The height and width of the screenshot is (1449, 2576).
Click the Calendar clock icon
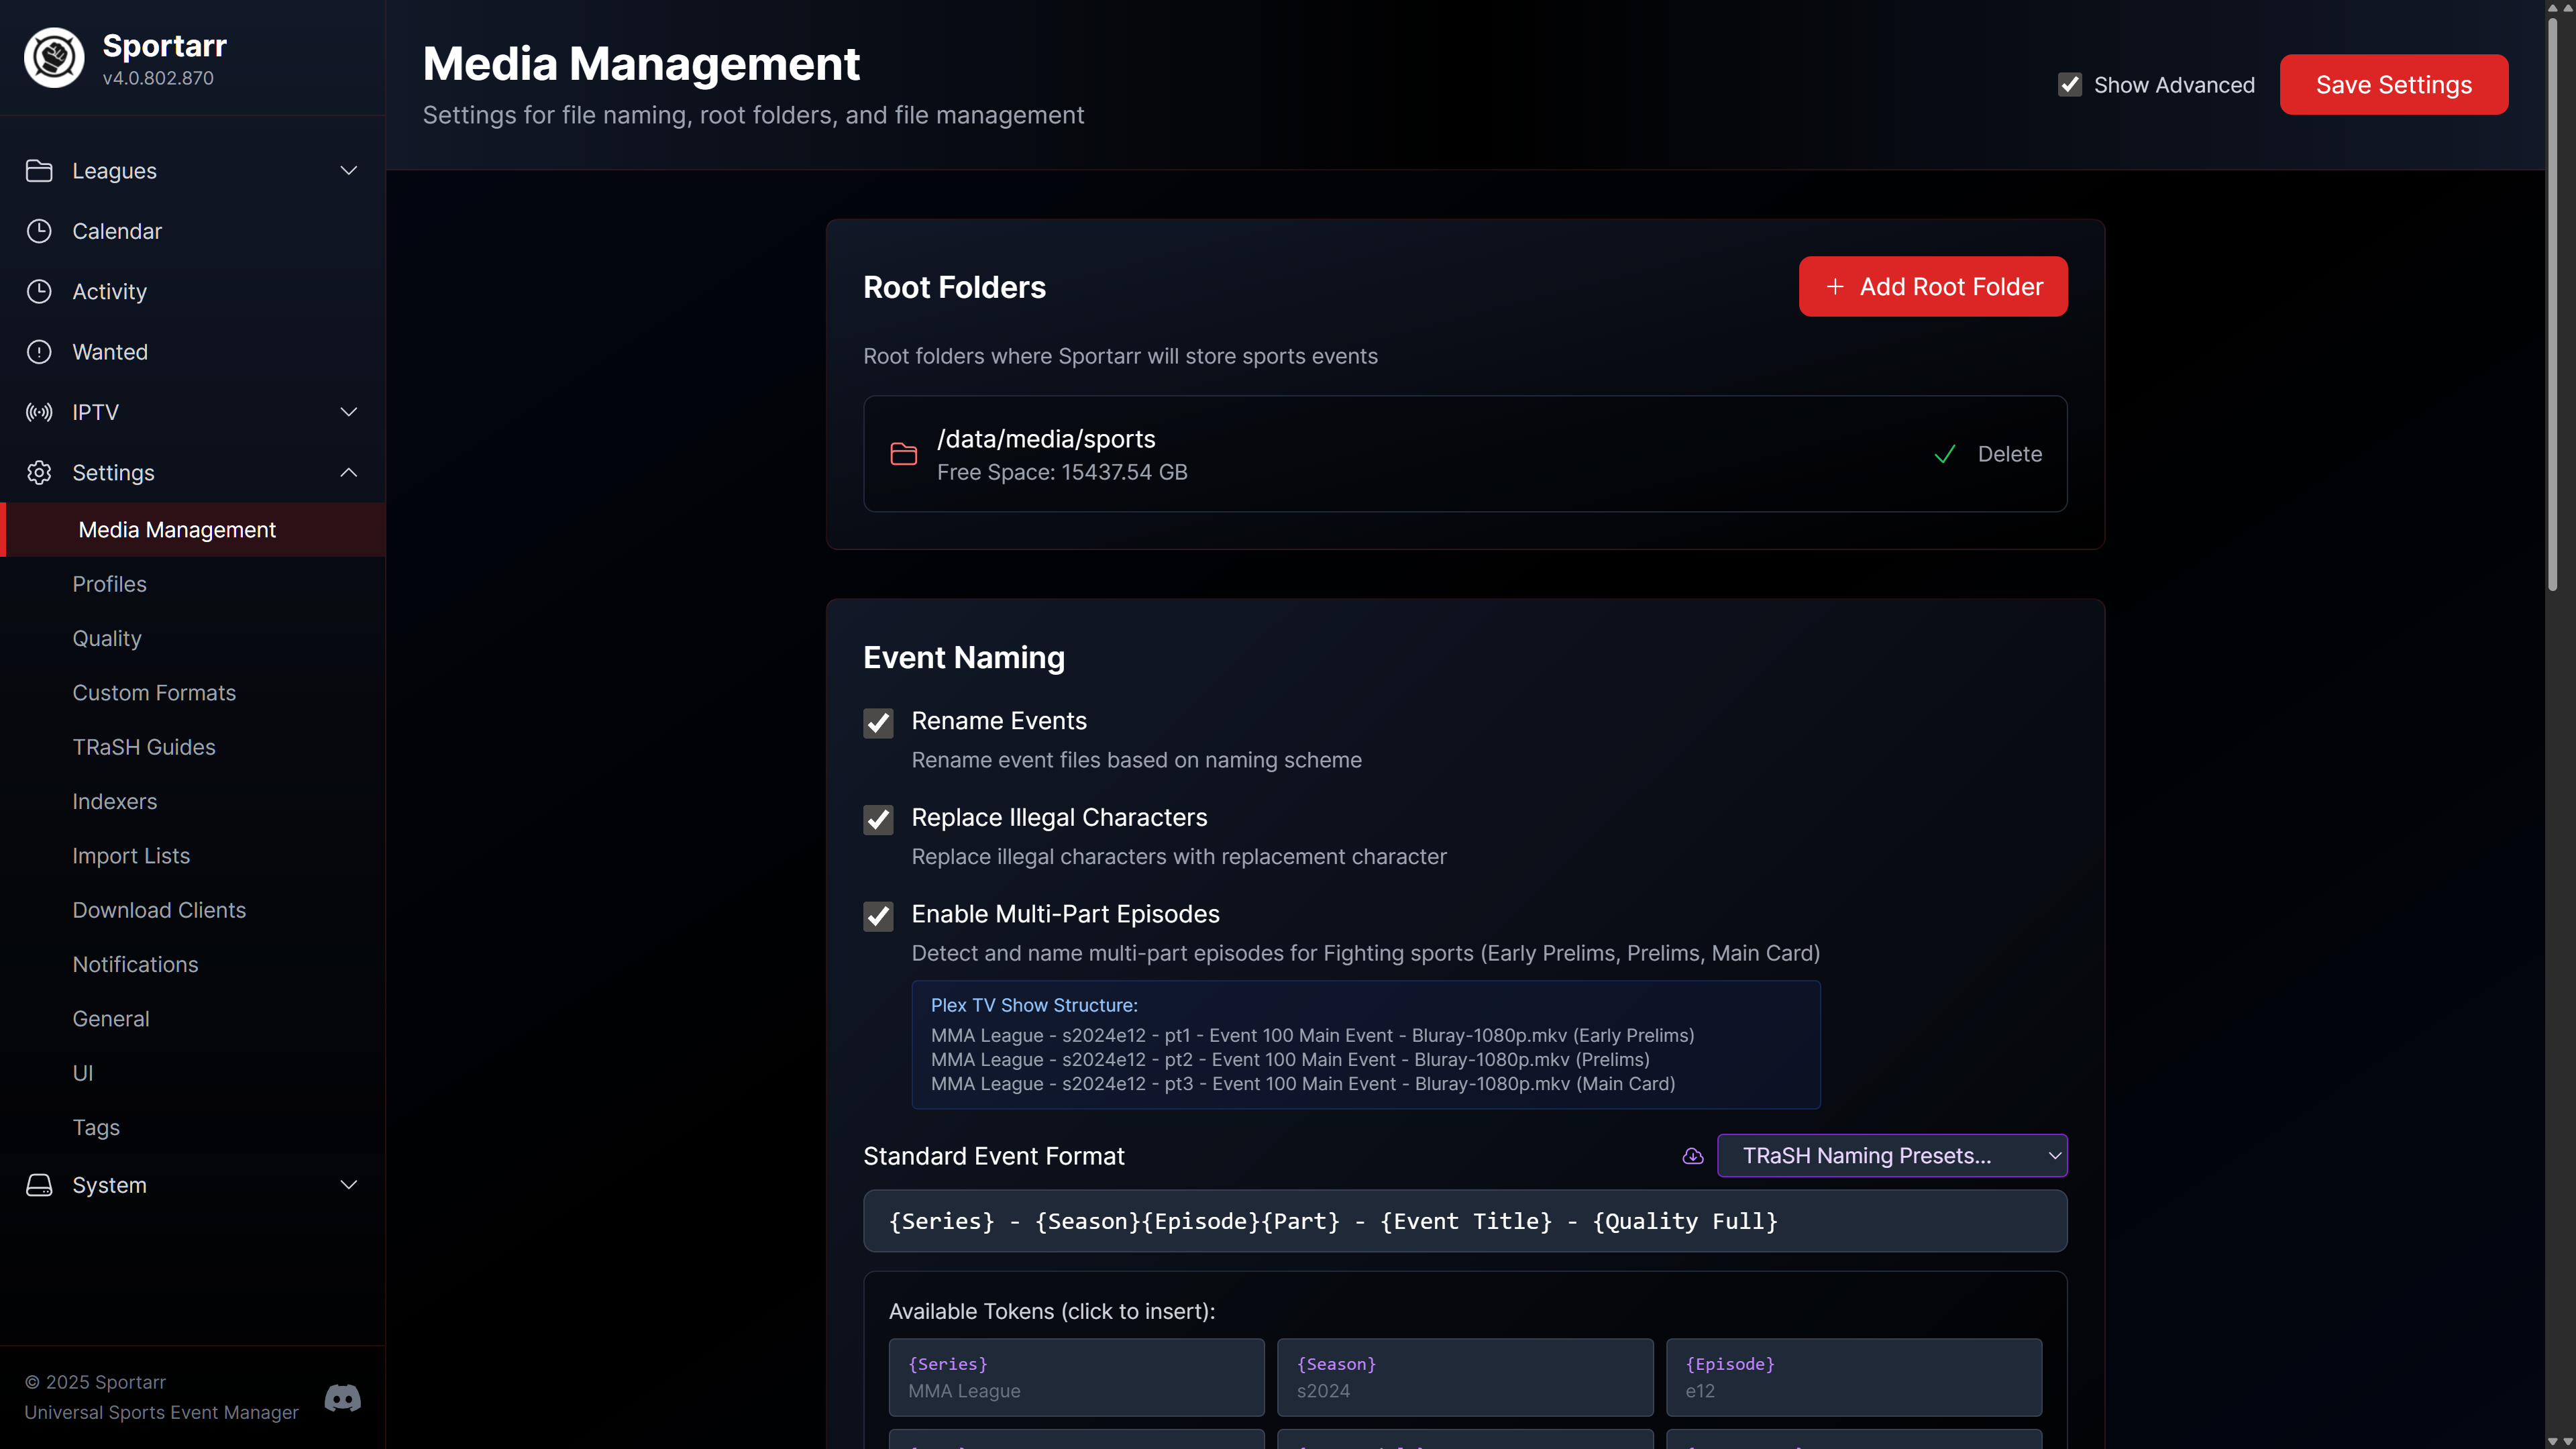(x=39, y=231)
